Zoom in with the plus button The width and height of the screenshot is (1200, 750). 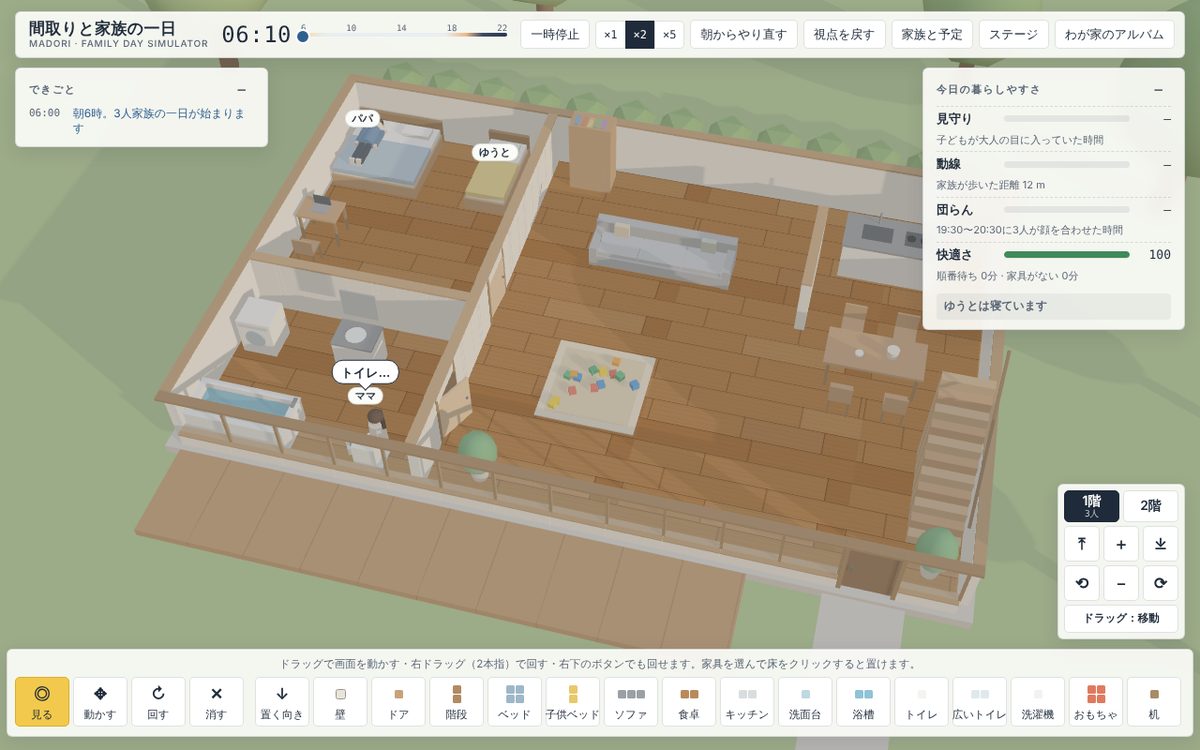coord(1121,544)
